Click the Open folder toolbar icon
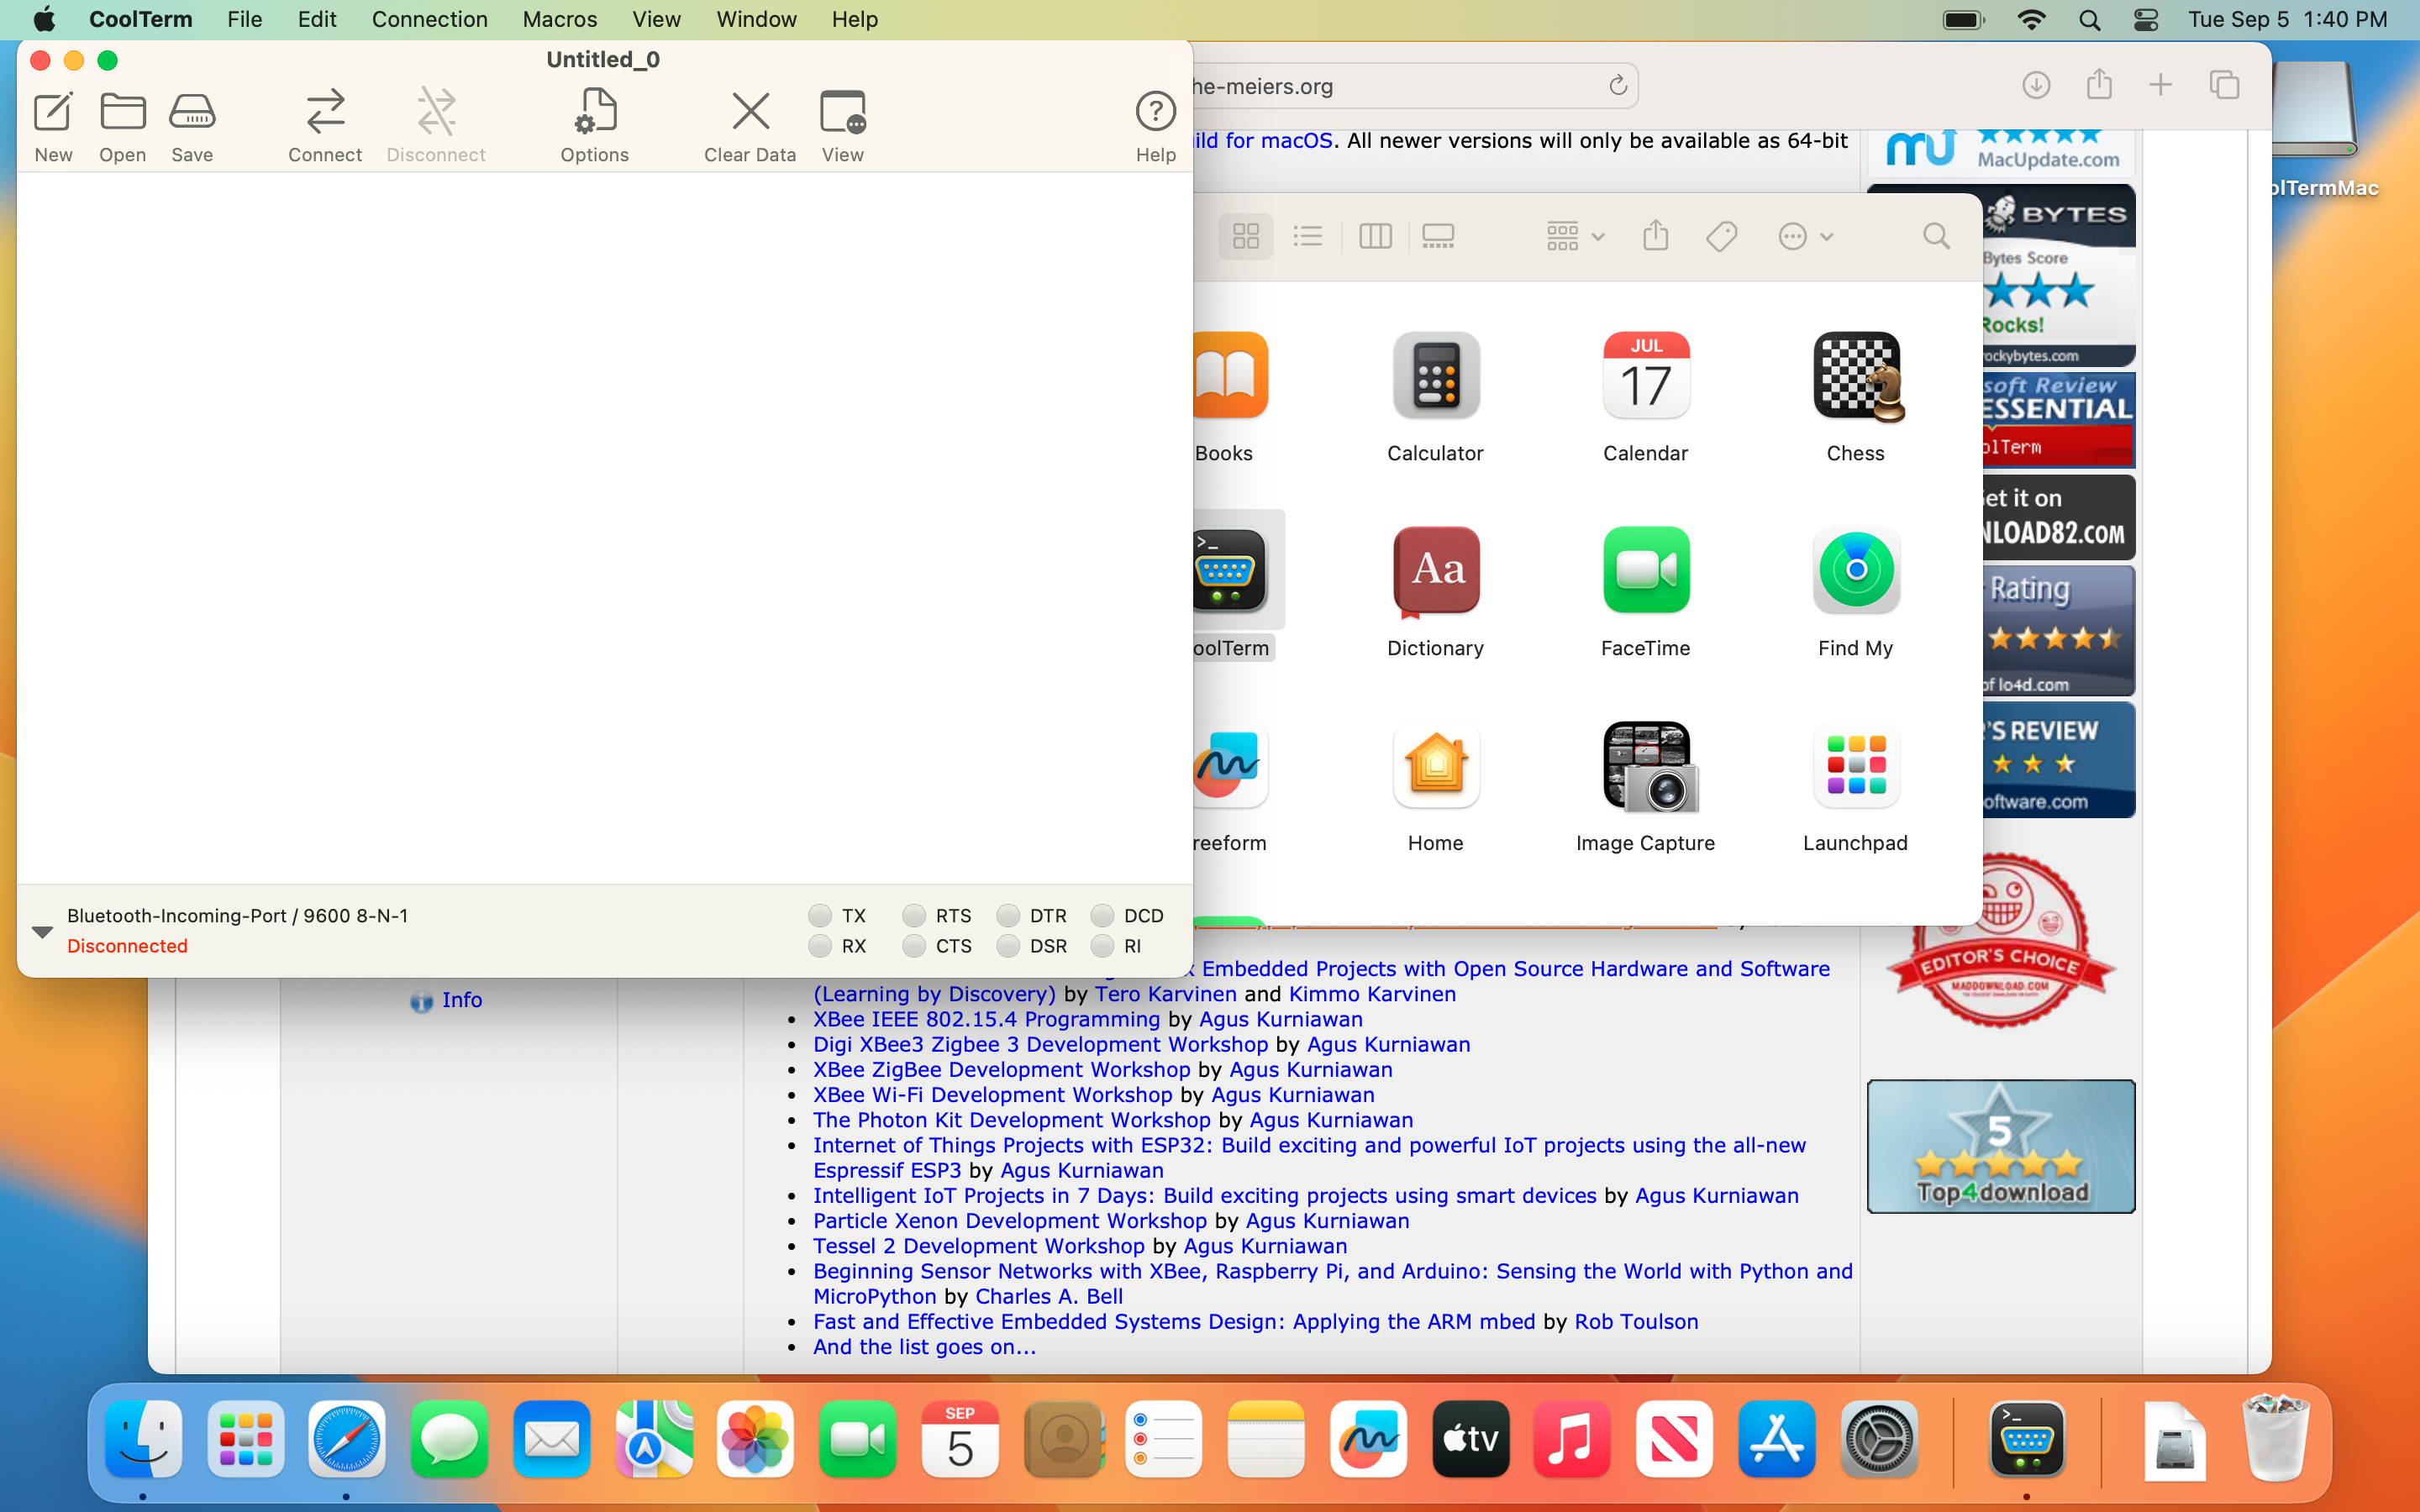2420x1512 pixels. [122, 113]
